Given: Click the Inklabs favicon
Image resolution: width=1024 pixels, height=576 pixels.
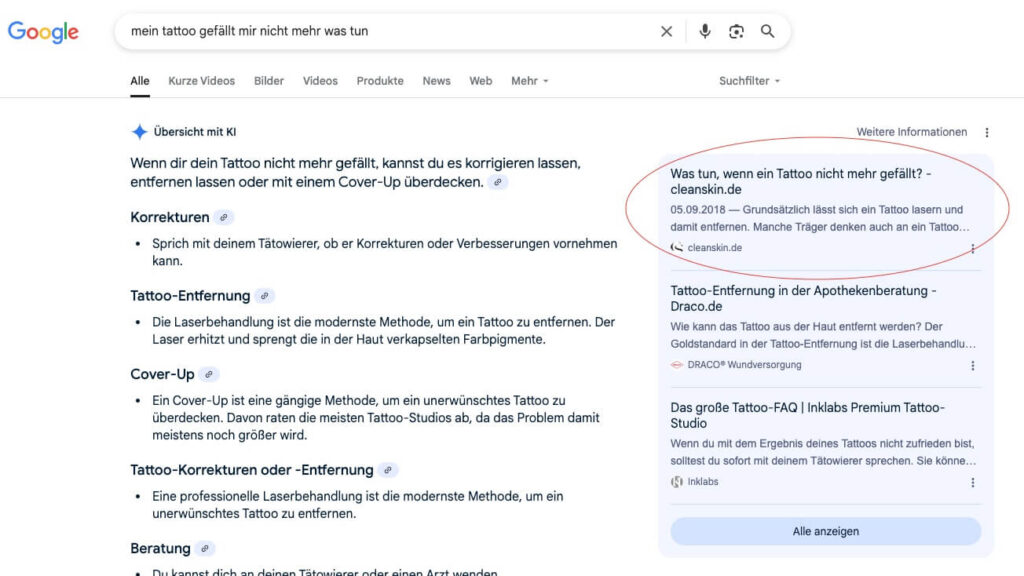Looking at the screenshot, I should [x=677, y=481].
